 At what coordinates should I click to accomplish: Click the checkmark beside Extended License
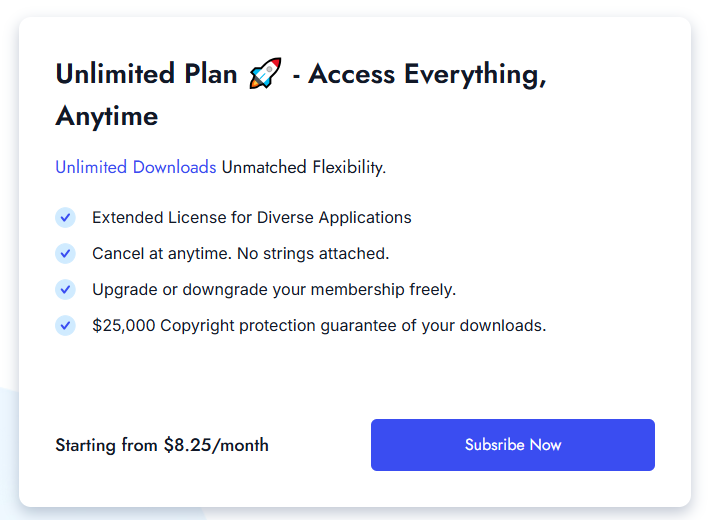click(x=65, y=217)
